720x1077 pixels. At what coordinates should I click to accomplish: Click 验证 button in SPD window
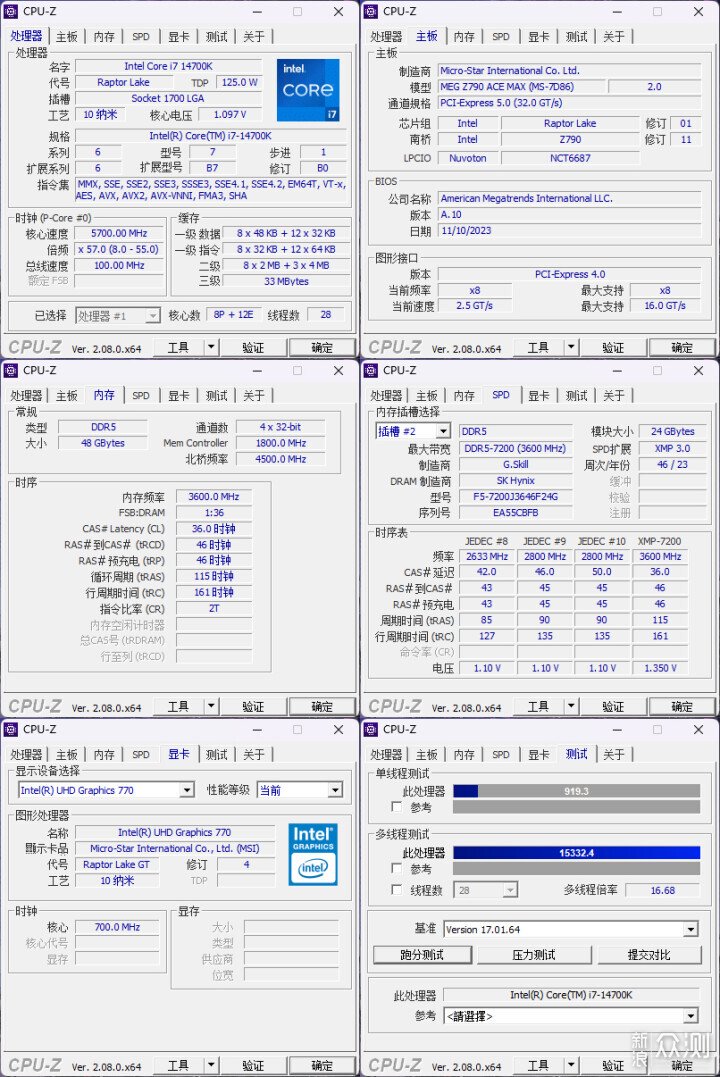coord(613,706)
